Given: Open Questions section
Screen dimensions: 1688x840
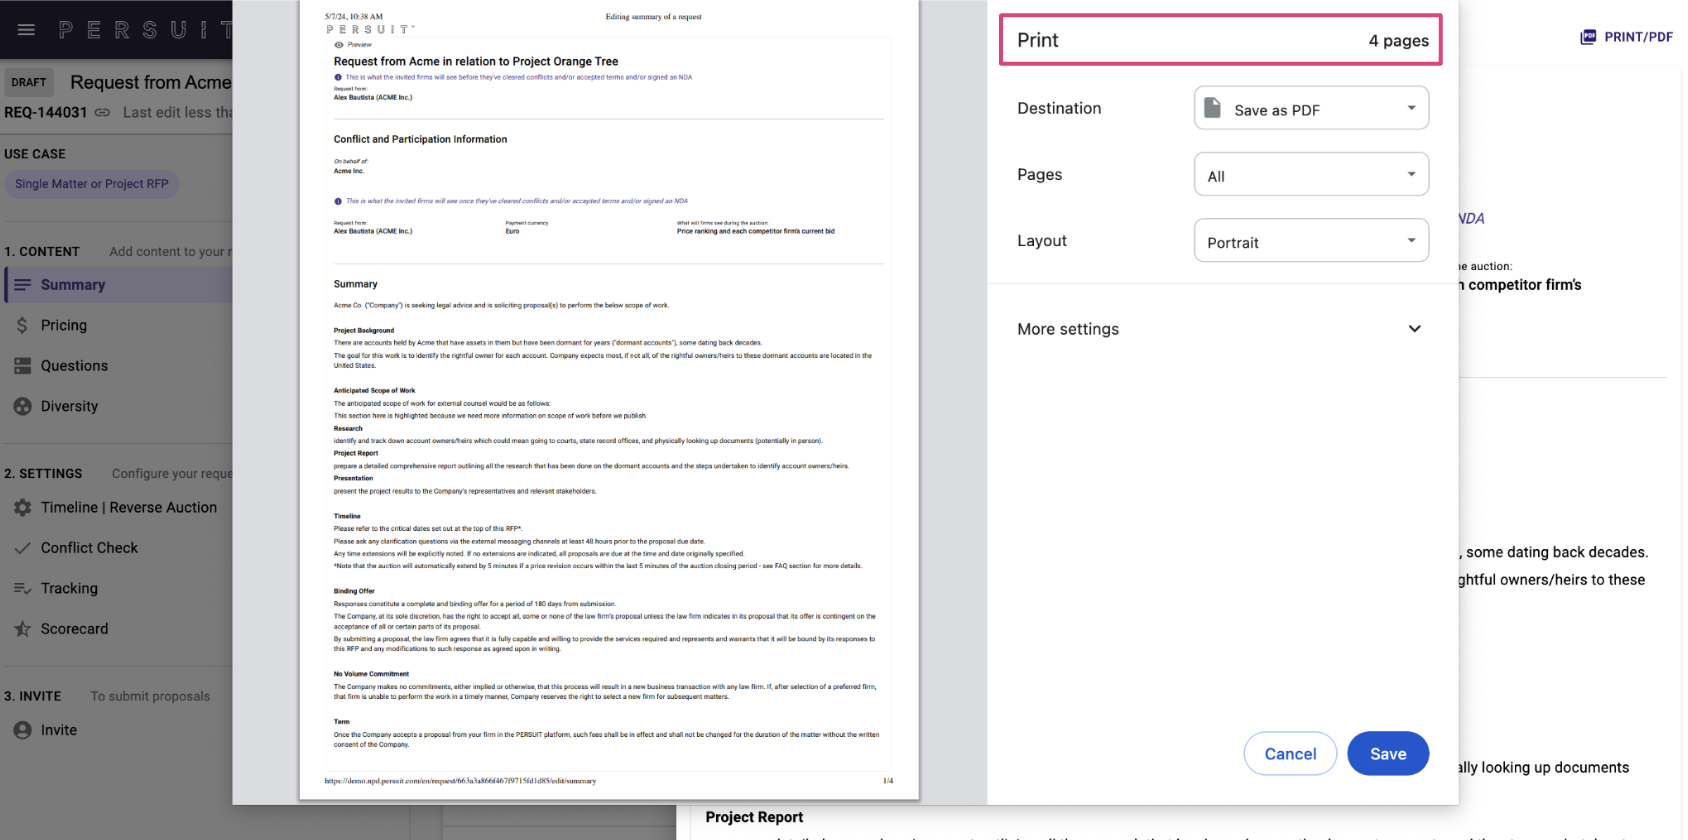Looking at the screenshot, I should [x=74, y=366].
